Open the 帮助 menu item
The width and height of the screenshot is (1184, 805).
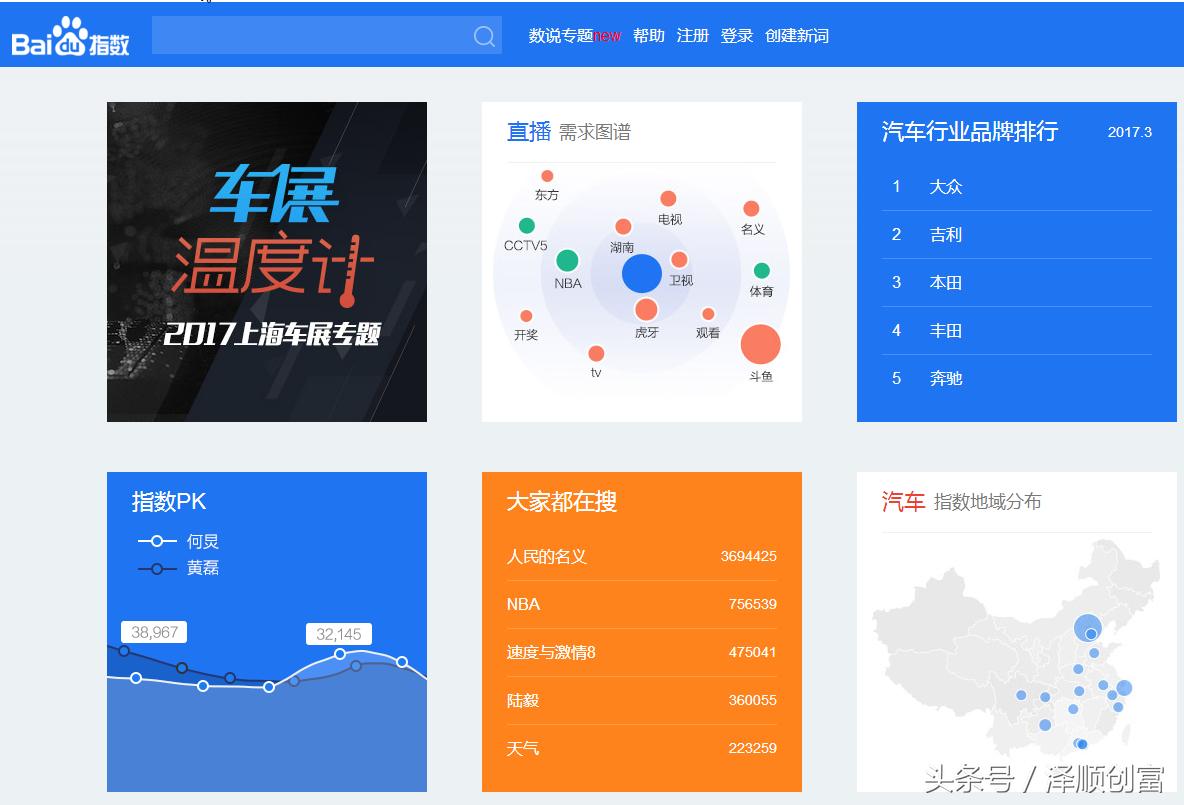tap(648, 36)
